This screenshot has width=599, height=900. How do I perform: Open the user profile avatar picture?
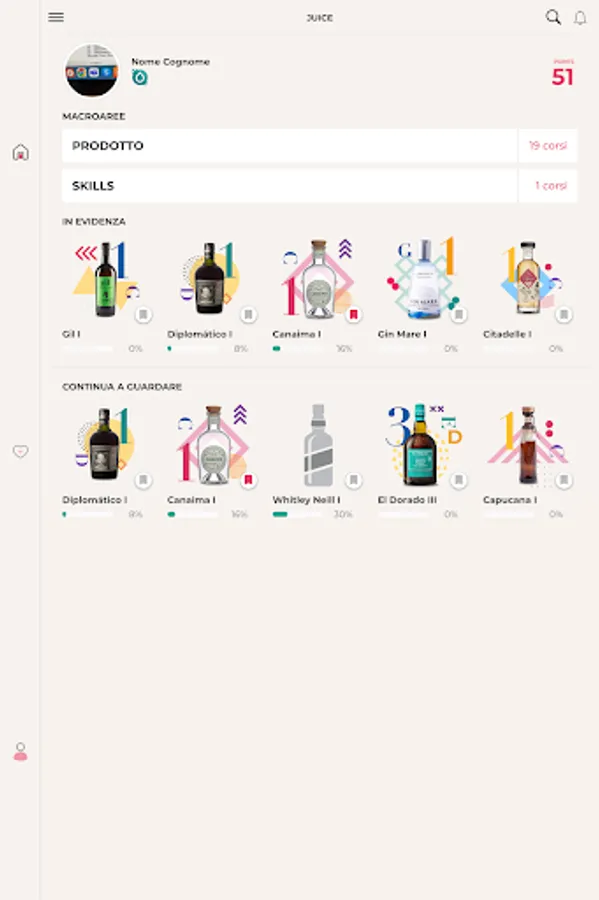92,71
